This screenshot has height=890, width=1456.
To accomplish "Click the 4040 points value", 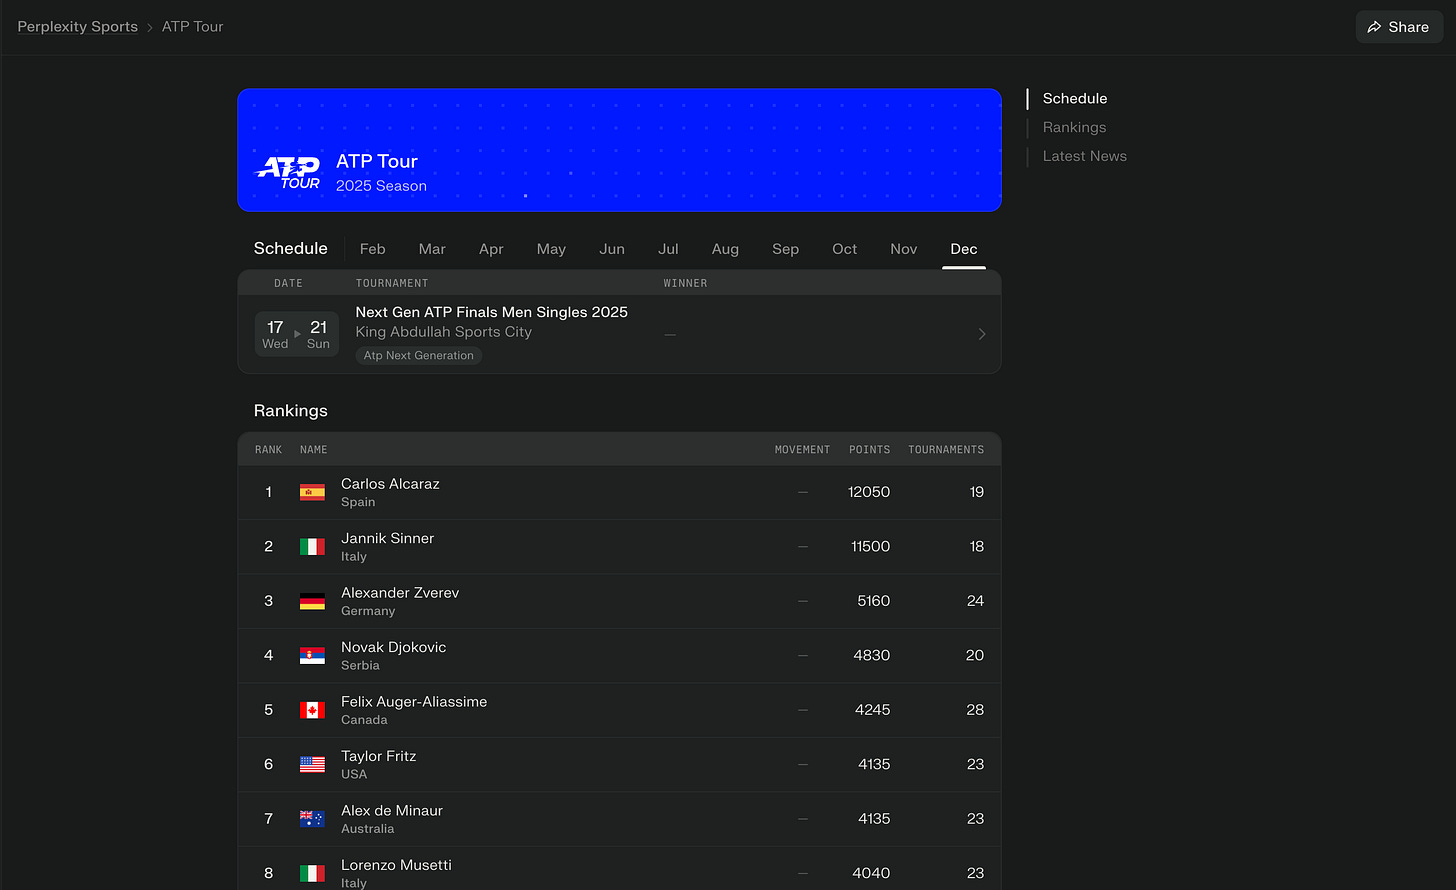I will 871,873.
